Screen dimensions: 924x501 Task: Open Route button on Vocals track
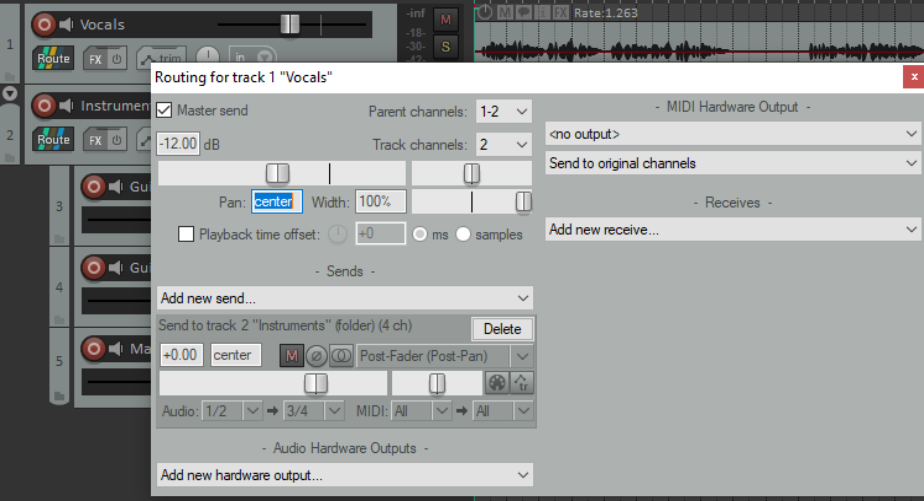pos(53,58)
